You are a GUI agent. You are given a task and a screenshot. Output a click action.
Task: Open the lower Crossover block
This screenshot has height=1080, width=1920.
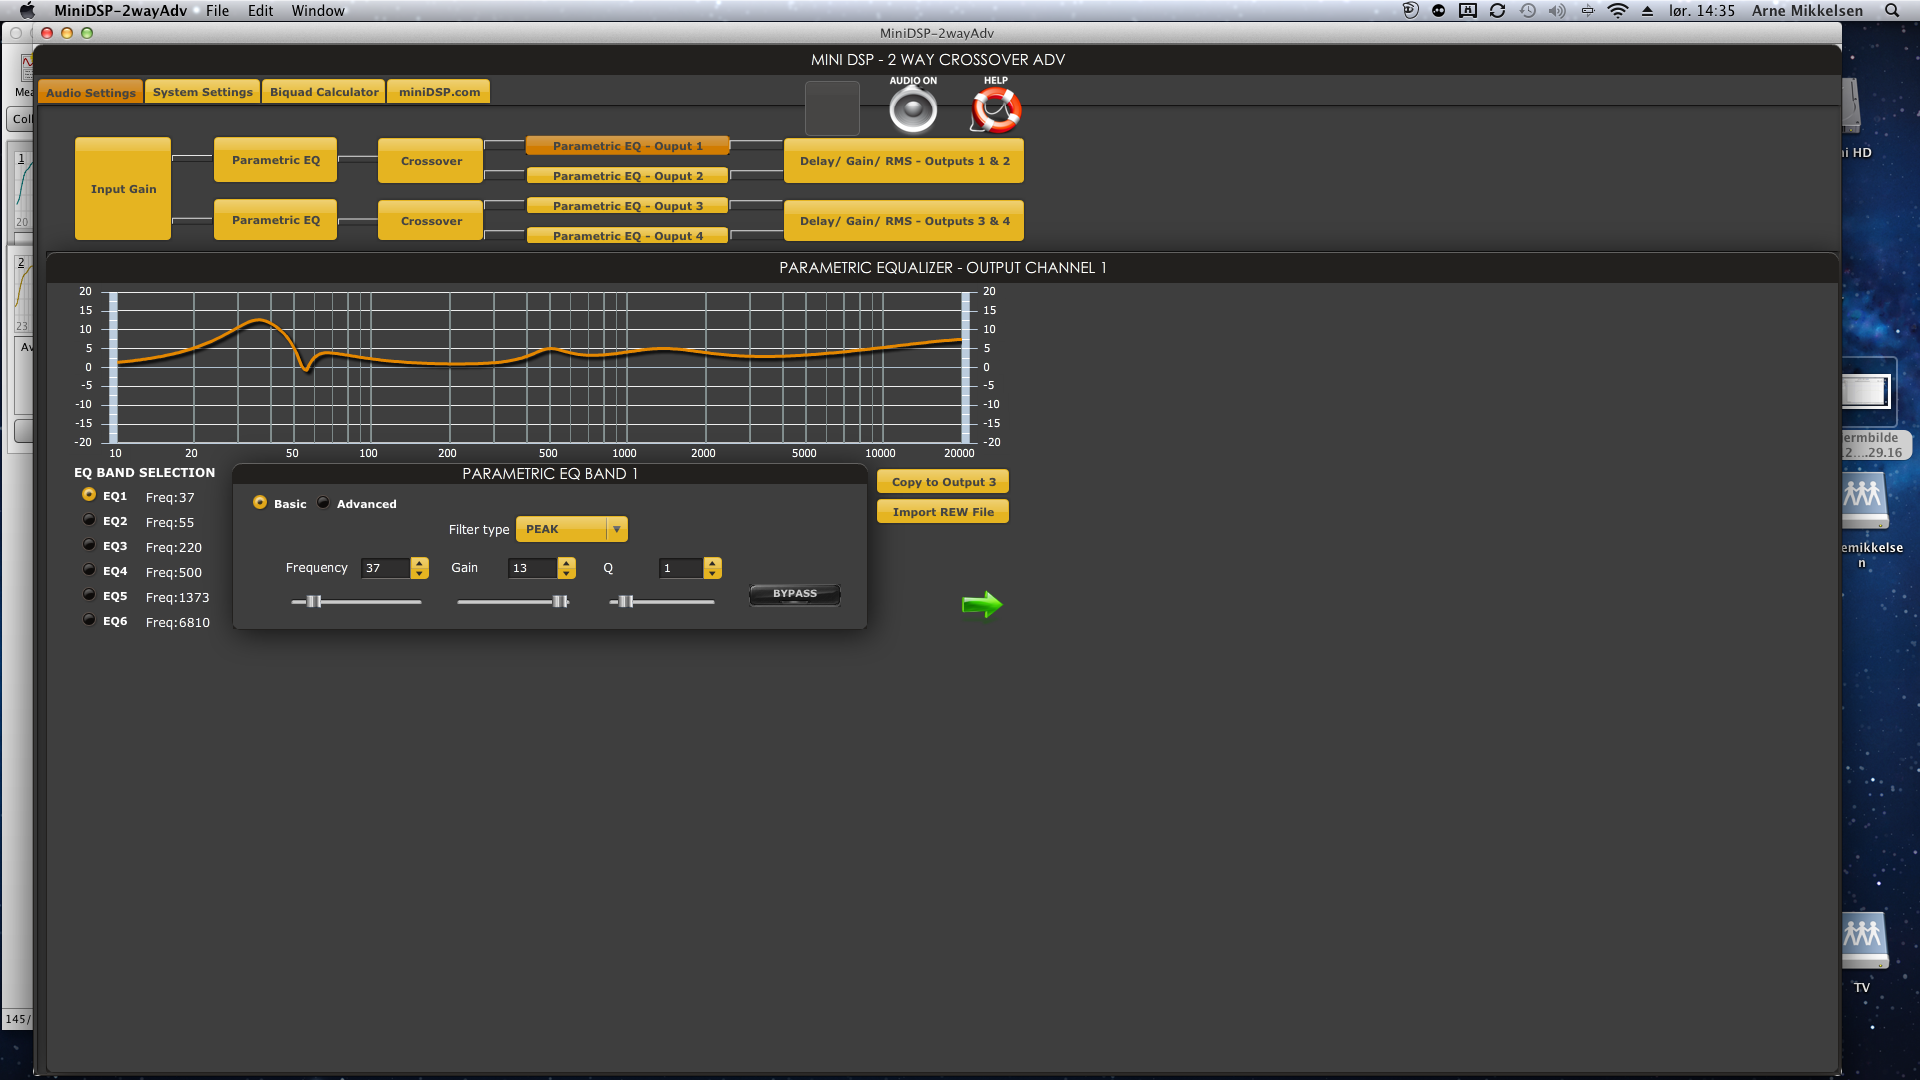(431, 220)
